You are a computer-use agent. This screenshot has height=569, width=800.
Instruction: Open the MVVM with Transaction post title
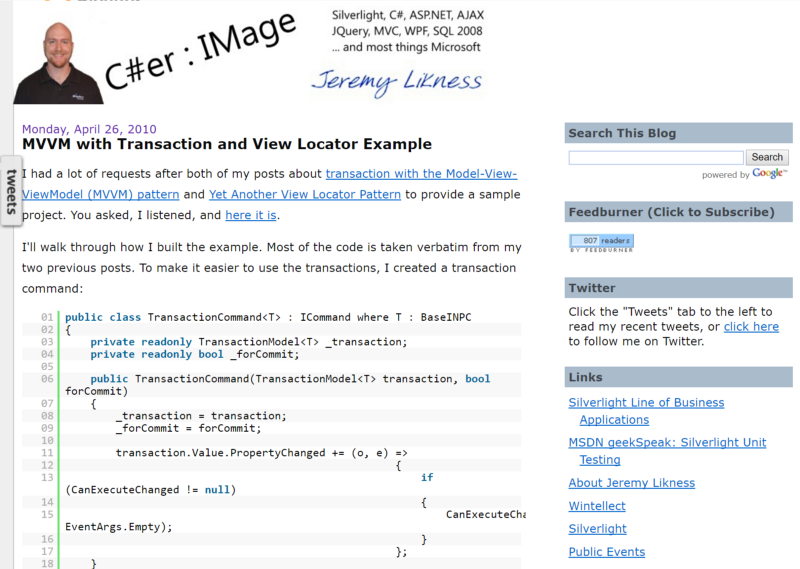(227, 144)
